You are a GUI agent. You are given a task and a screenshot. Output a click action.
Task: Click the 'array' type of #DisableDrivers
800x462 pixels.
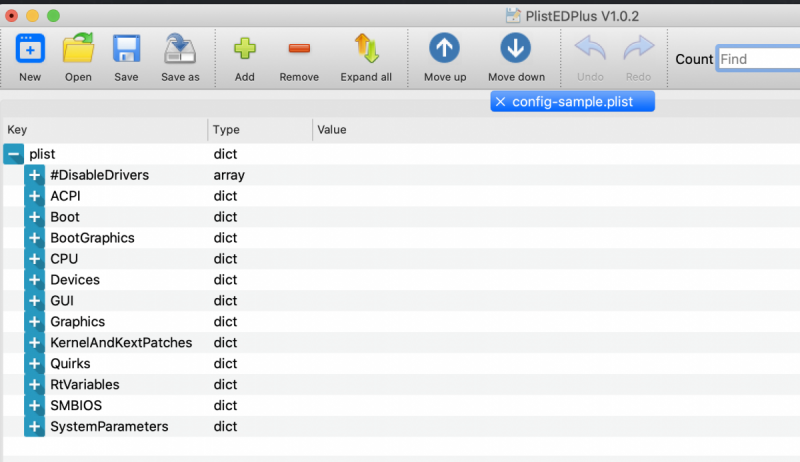229,175
